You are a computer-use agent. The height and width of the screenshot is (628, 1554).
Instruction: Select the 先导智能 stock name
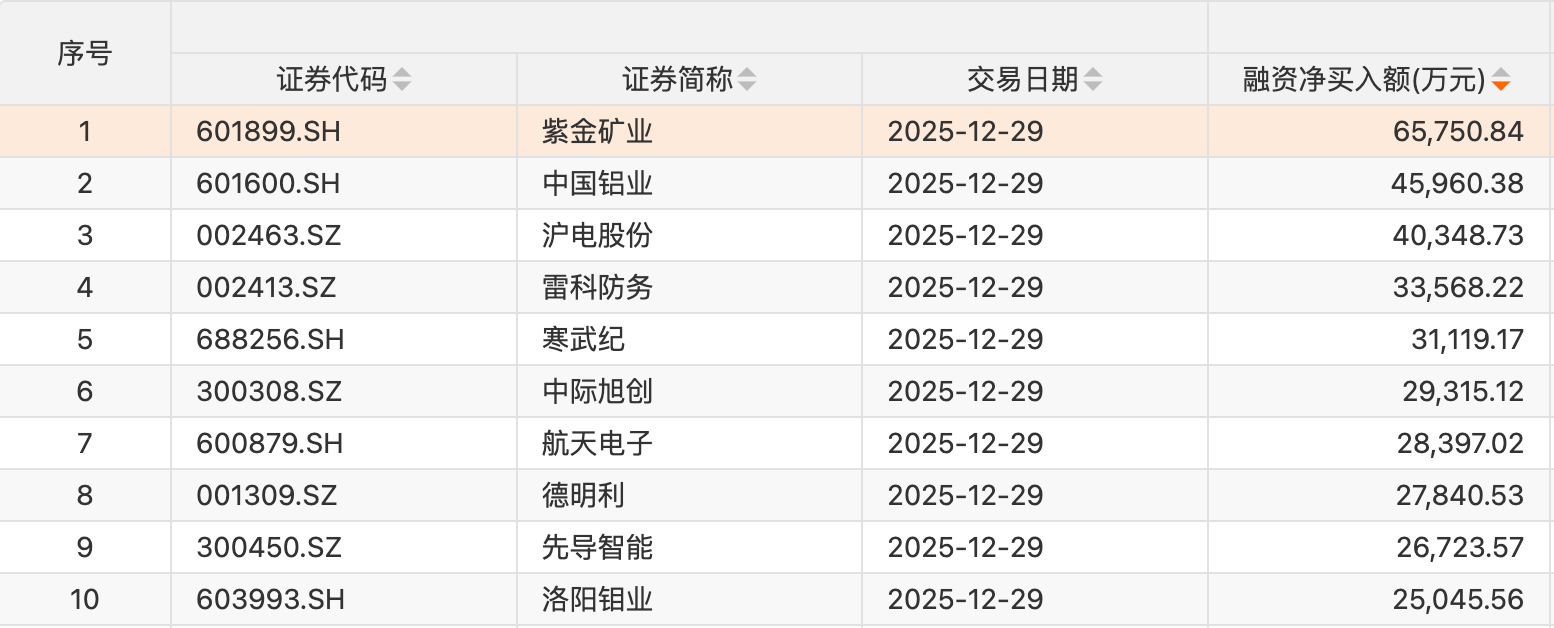(x=597, y=548)
